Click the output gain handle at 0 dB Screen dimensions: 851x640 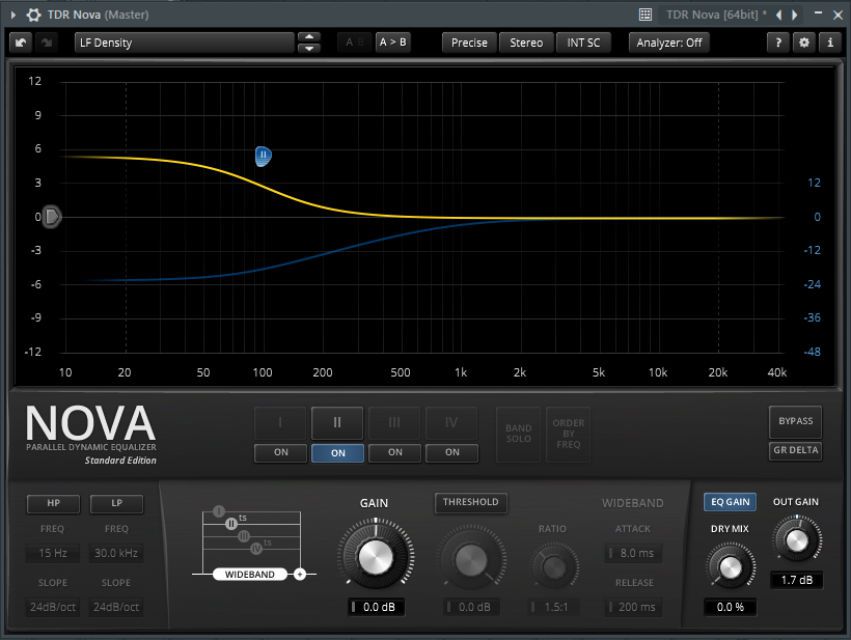point(52,217)
